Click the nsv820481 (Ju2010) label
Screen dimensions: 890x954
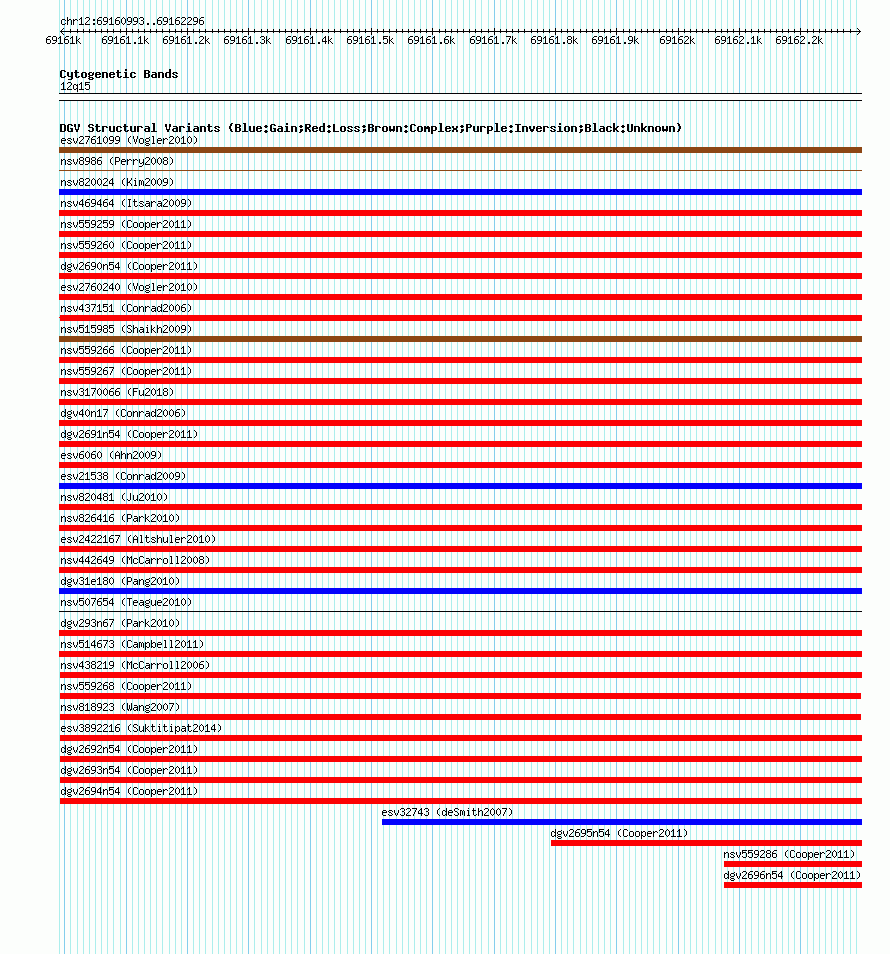pos(114,497)
